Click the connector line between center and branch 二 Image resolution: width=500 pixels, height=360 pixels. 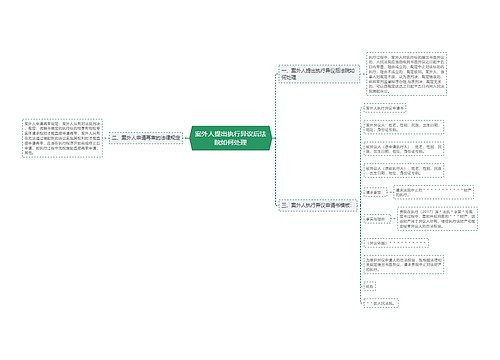186,138
